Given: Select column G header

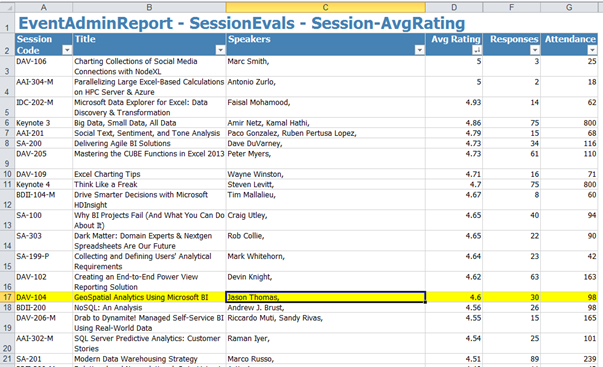Looking at the screenshot, I should point(569,7).
